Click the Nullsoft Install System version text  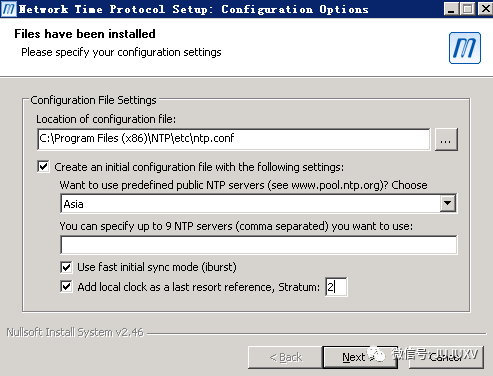click(x=75, y=332)
